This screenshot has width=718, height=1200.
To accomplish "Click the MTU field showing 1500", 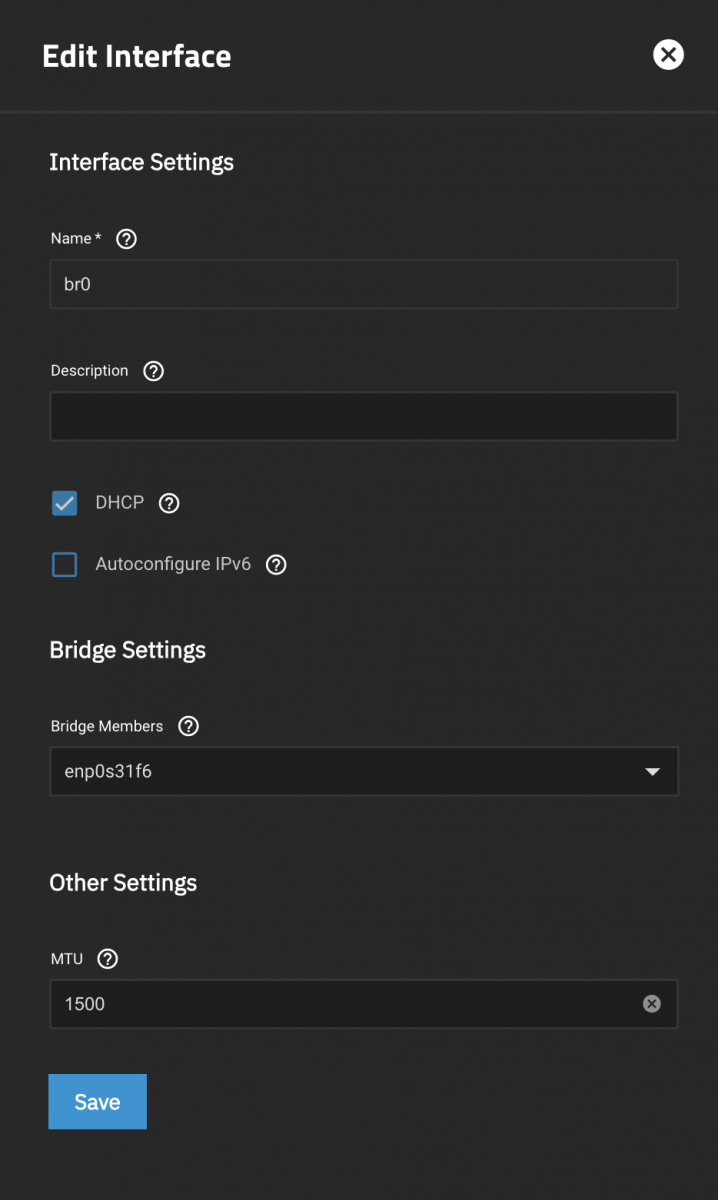I will (364, 1004).
